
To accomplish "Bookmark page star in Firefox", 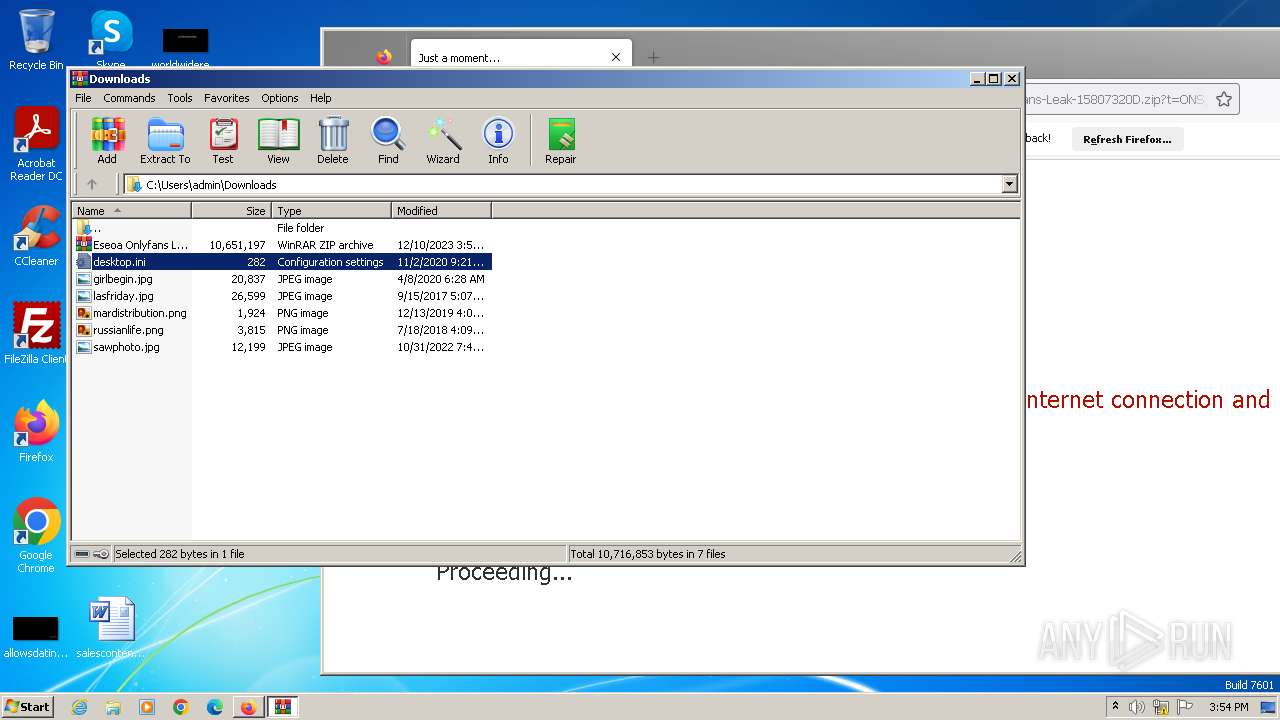I will tap(1224, 99).
